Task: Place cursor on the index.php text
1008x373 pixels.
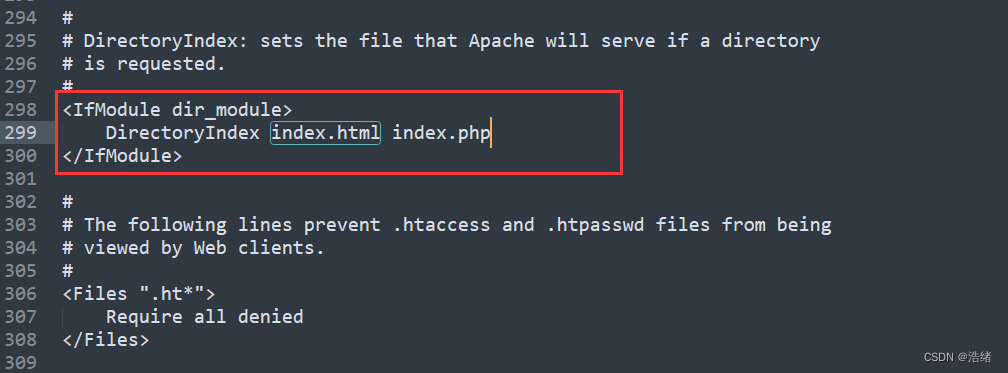Action: [441, 134]
